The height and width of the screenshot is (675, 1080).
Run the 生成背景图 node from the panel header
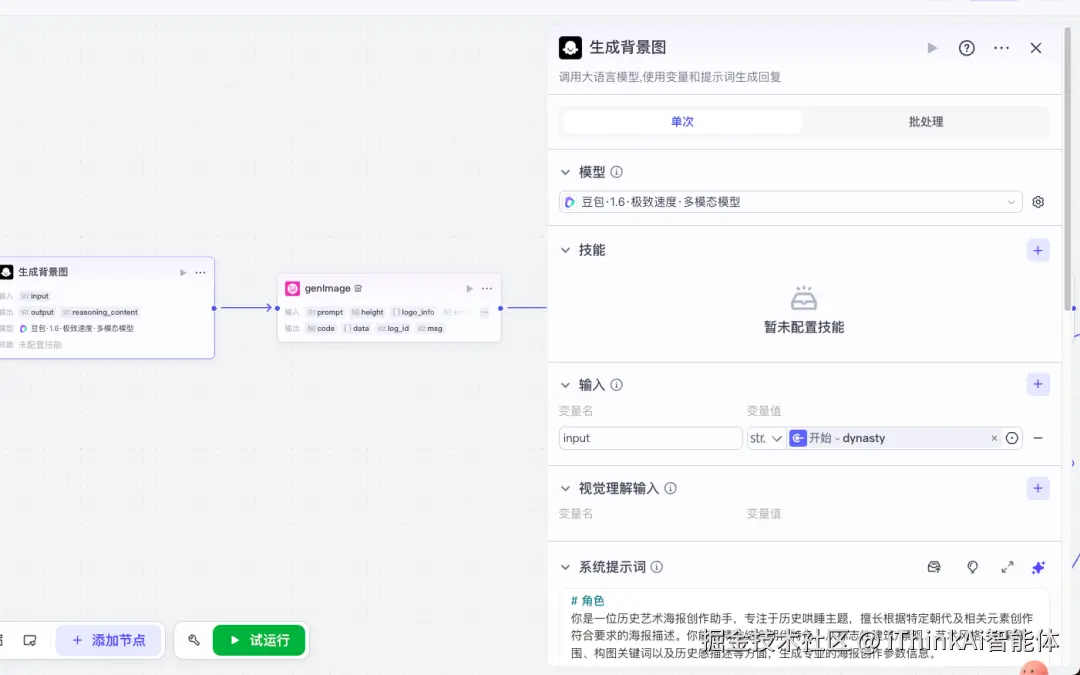(931, 47)
